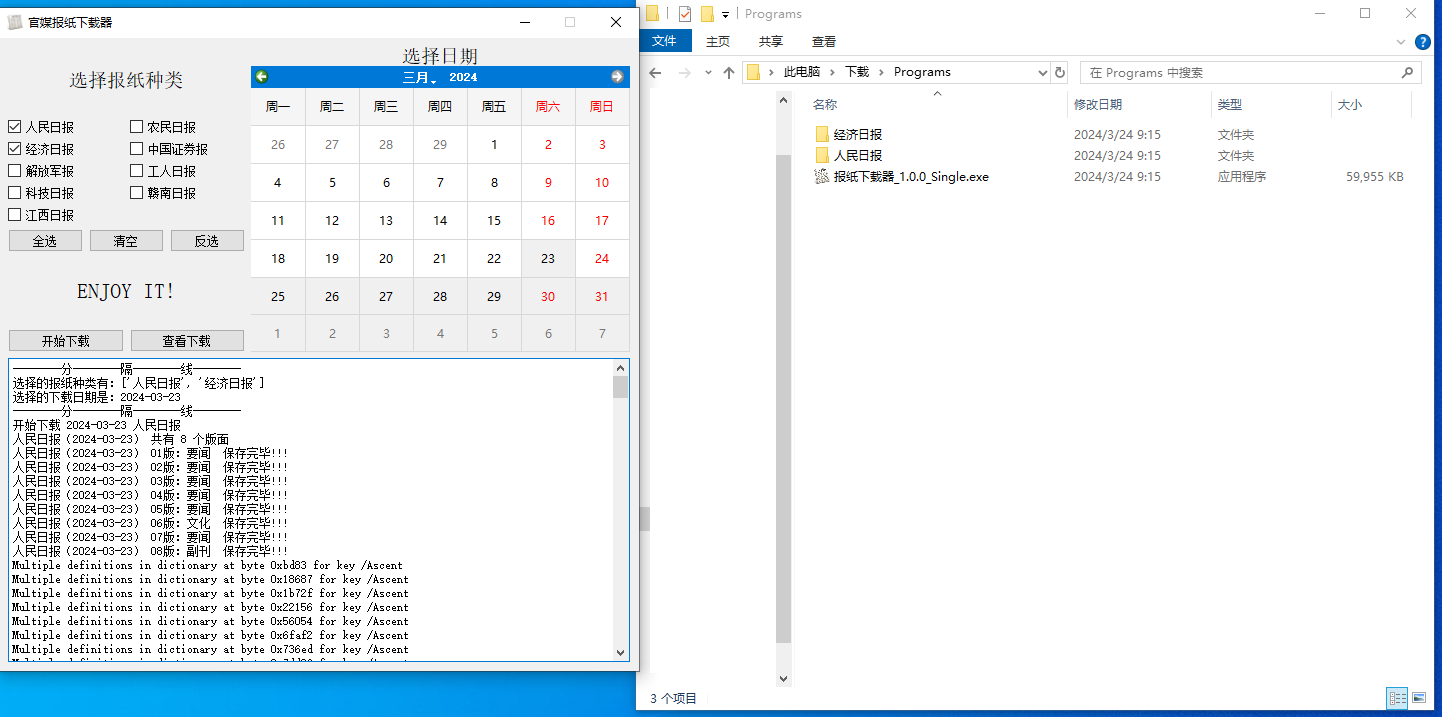
Task: Uncheck the 经济日报 checkbox
Action: click(14, 149)
